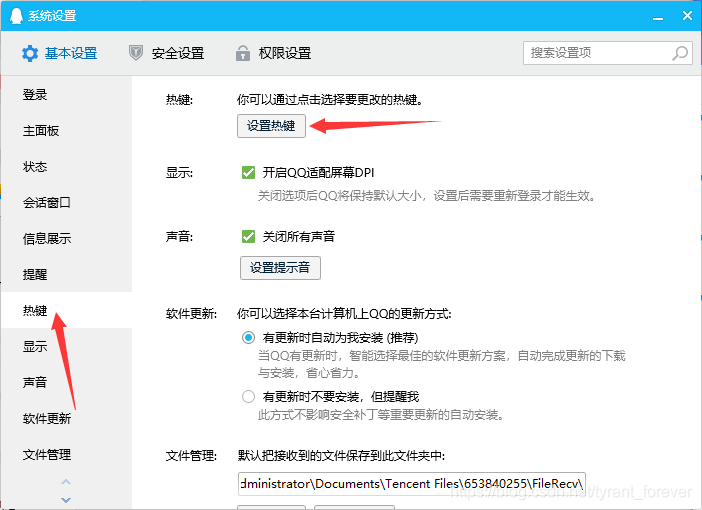Click the 设置热键 button
702x510 pixels.
click(271, 126)
